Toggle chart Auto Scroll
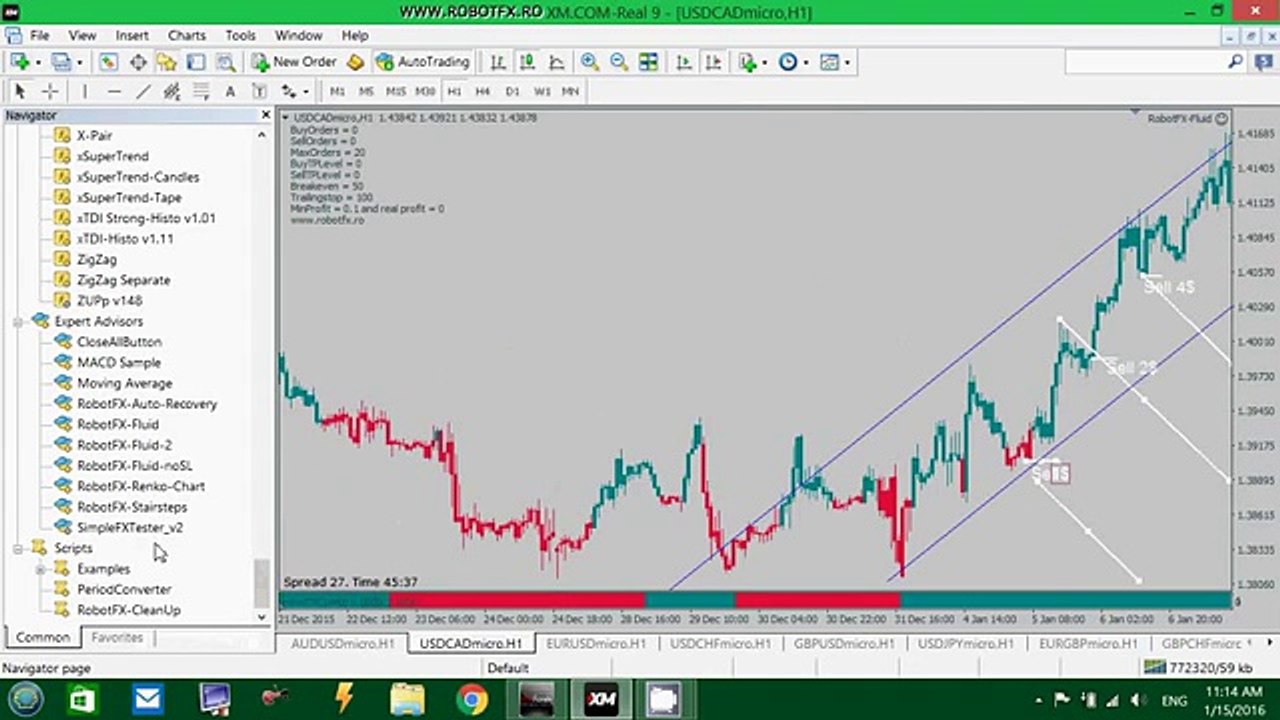 point(684,62)
